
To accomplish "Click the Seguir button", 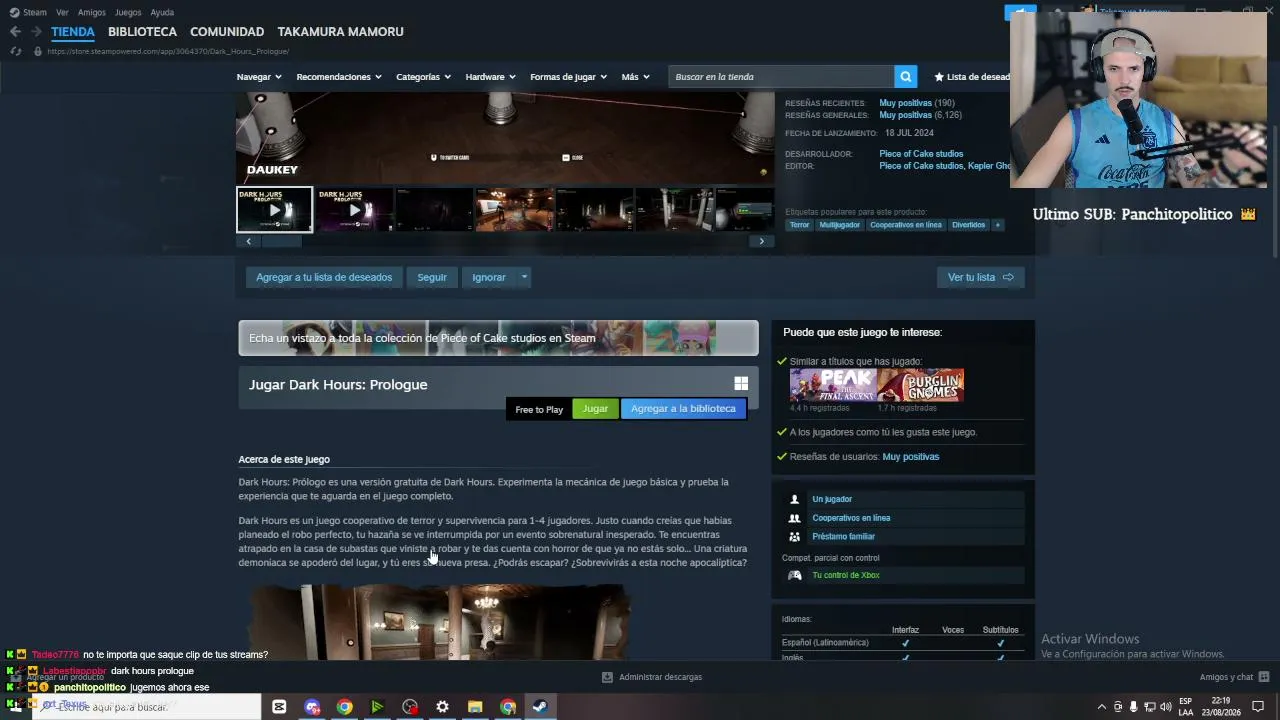I will [x=432, y=277].
